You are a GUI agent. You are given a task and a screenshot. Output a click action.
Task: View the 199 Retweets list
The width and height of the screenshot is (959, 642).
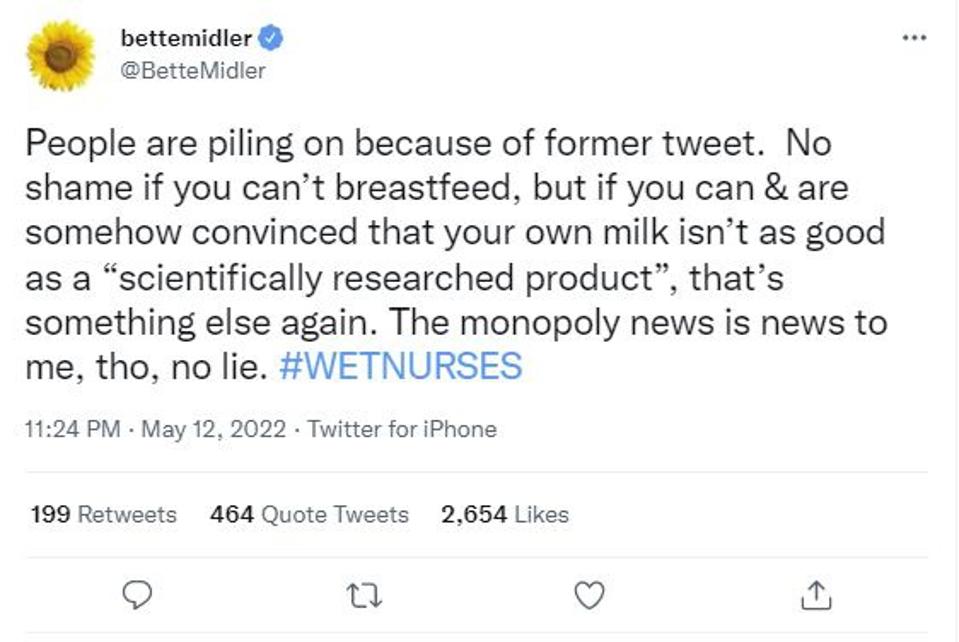pos(103,514)
